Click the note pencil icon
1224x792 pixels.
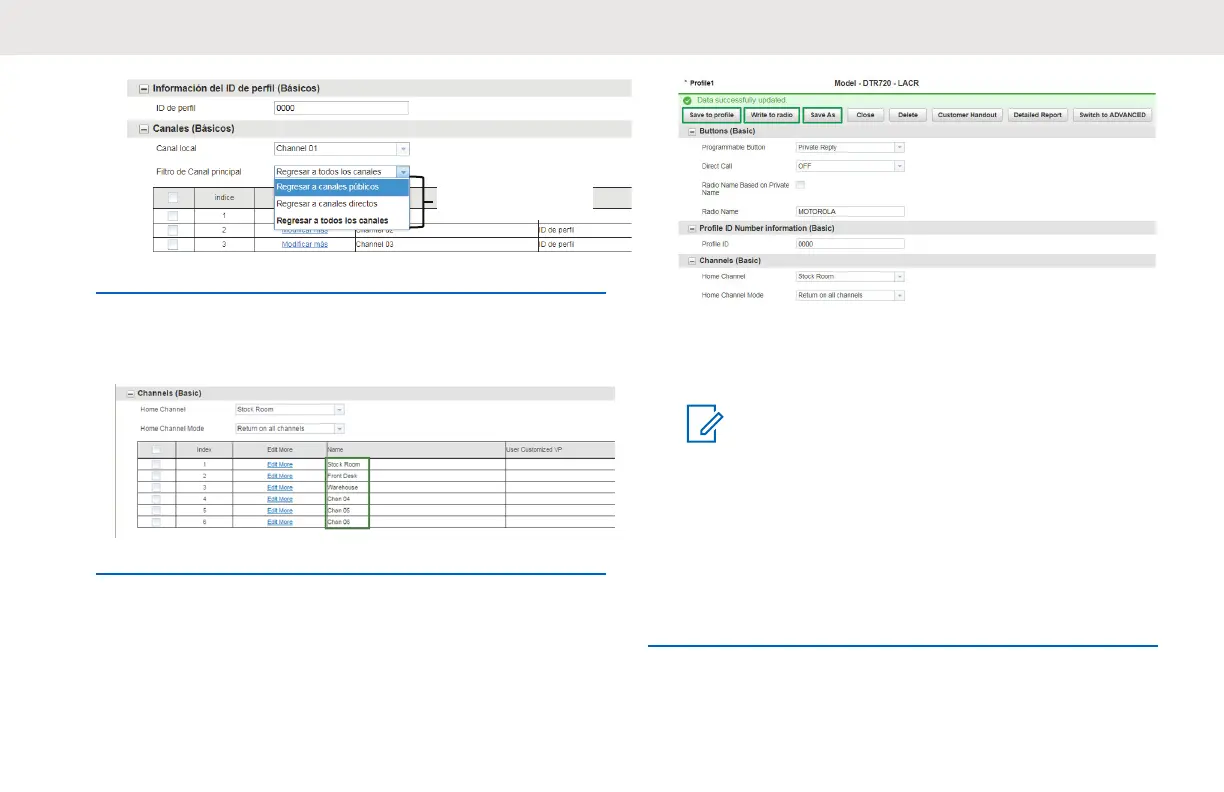coord(704,426)
